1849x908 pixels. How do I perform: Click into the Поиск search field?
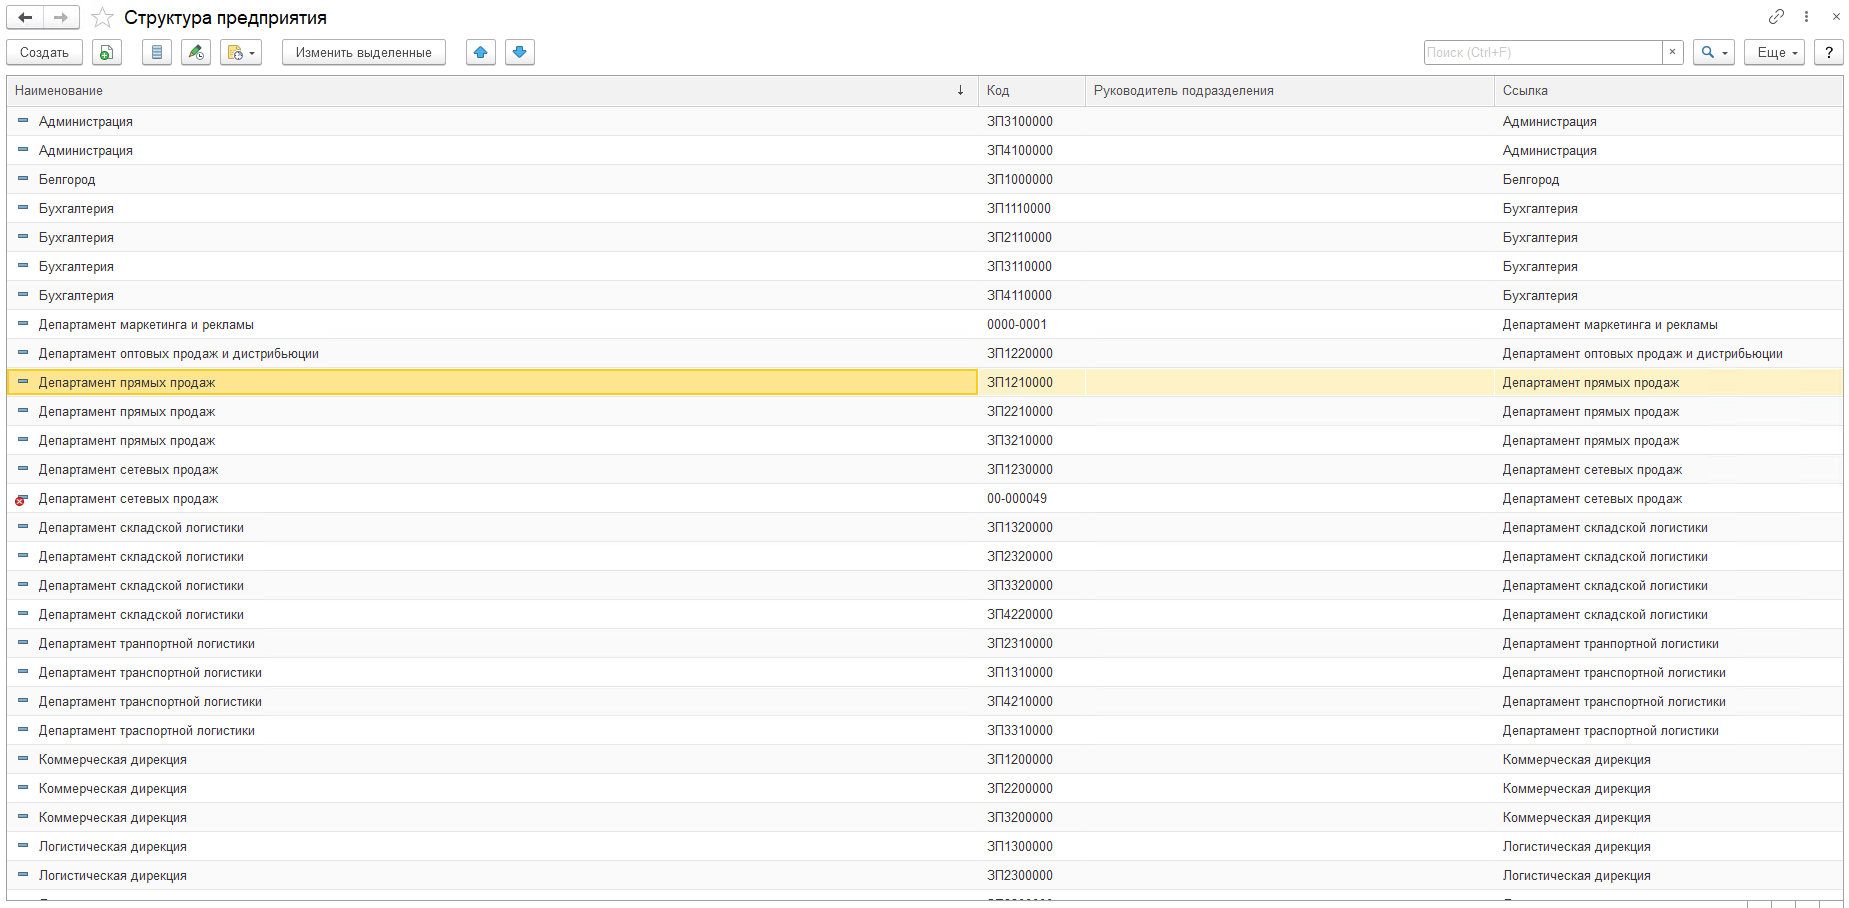[1542, 53]
